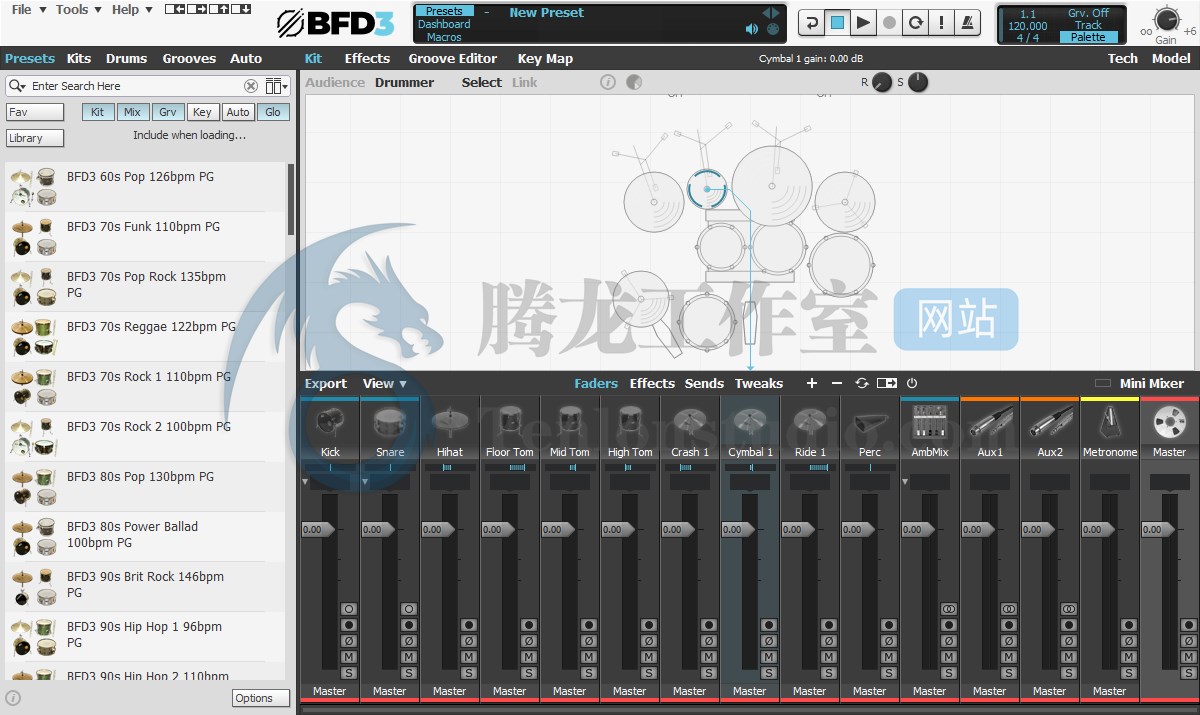Mute the Kick channel
The height and width of the screenshot is (715, 1200).
point(349,657)
